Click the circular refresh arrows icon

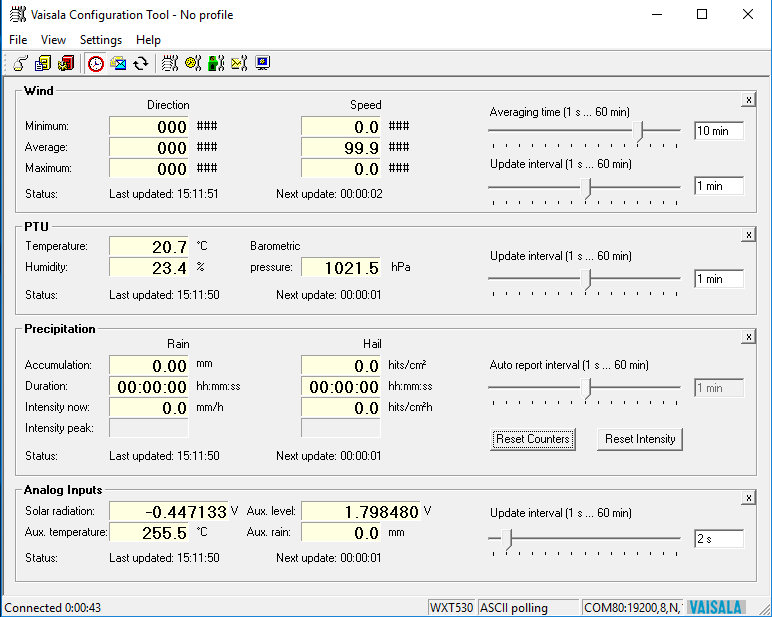pyautogui.click(x=140, y=63)
